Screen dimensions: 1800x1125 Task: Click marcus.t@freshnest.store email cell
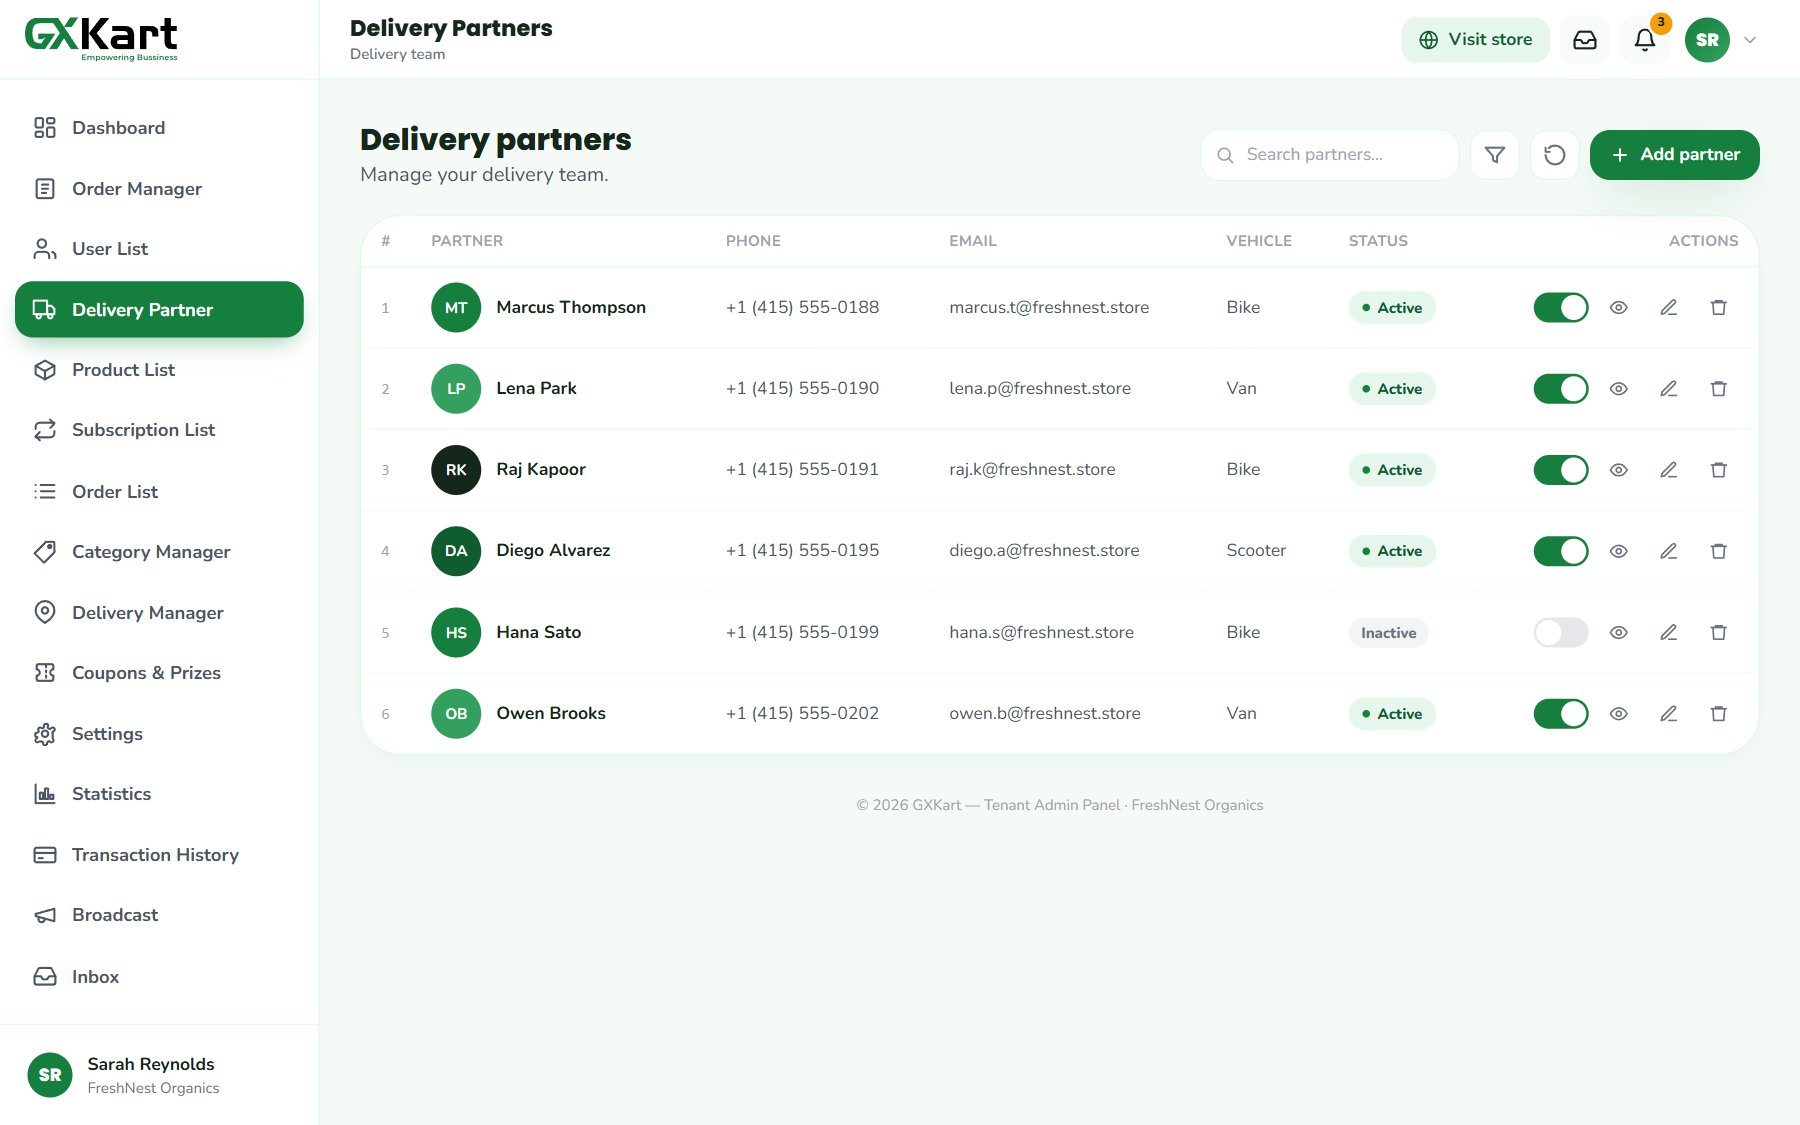coord(1049,308)
